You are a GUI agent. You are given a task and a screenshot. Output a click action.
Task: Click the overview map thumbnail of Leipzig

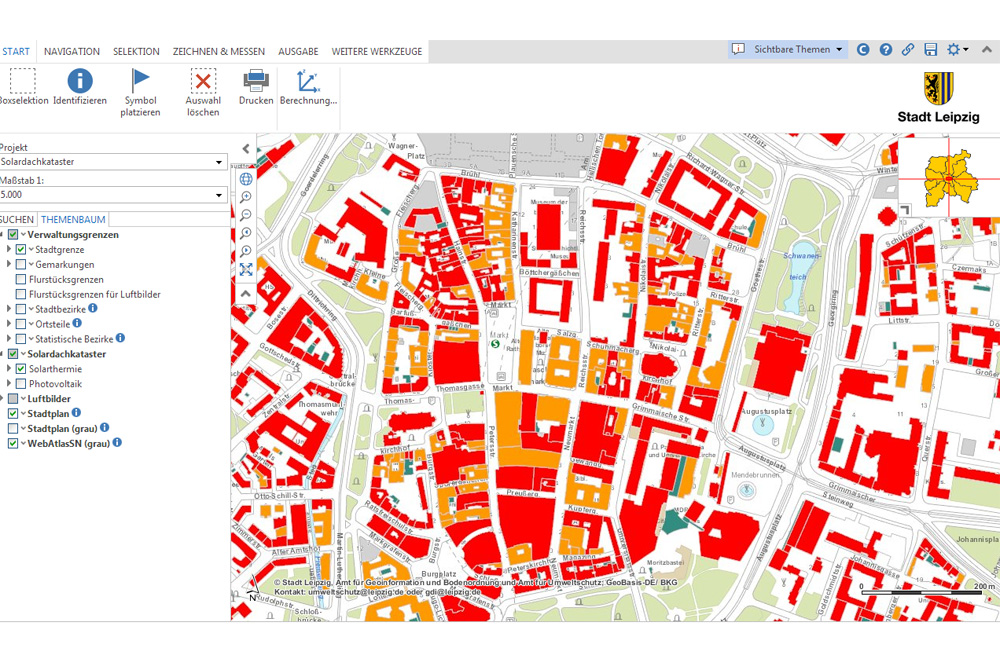(948, 178)
